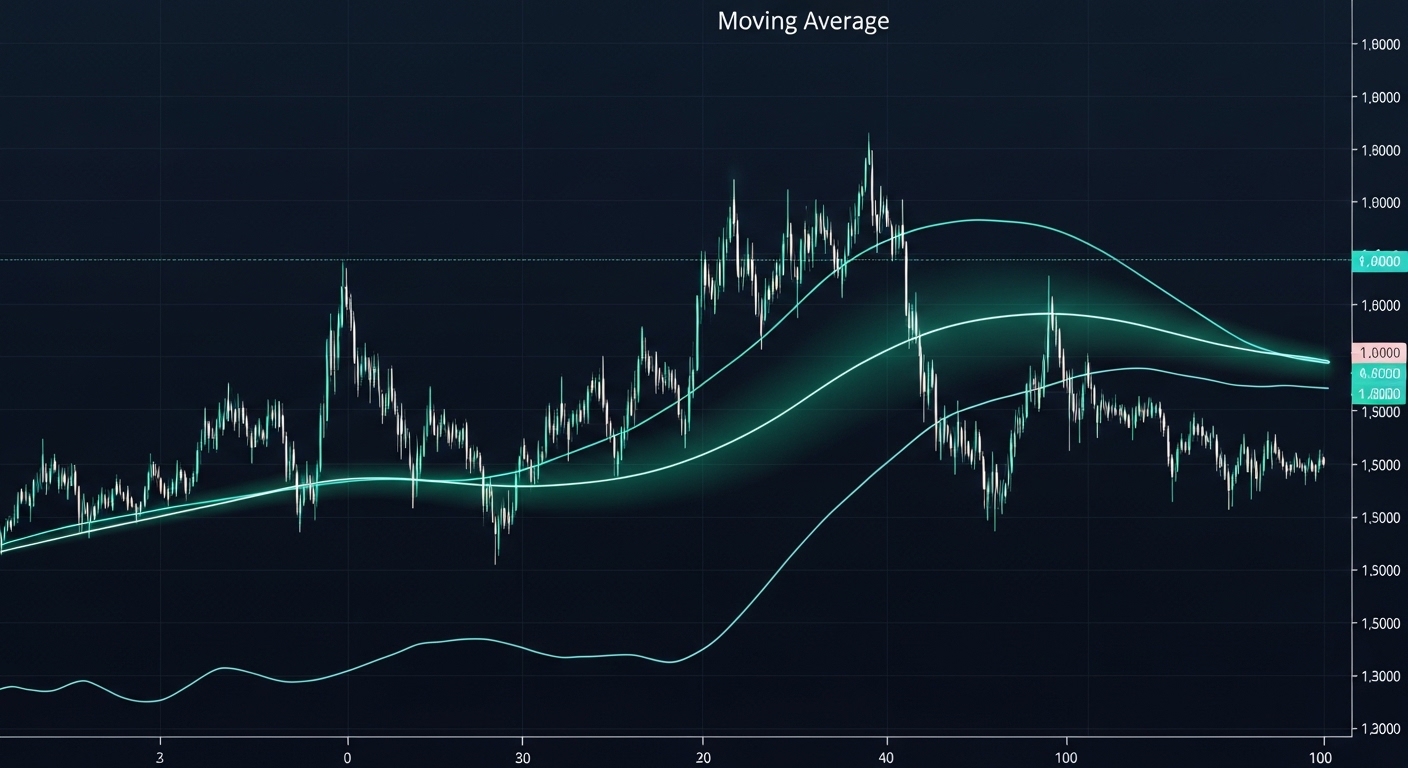Click the last candlestick at right end
This screenshot has height=768, width=1408.
[x=1322, y=461]
